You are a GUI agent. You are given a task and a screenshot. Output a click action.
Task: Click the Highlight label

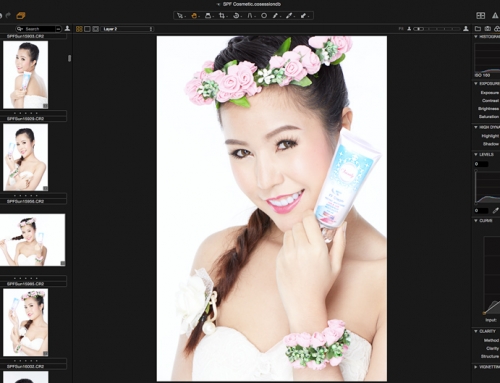point(490,136)
